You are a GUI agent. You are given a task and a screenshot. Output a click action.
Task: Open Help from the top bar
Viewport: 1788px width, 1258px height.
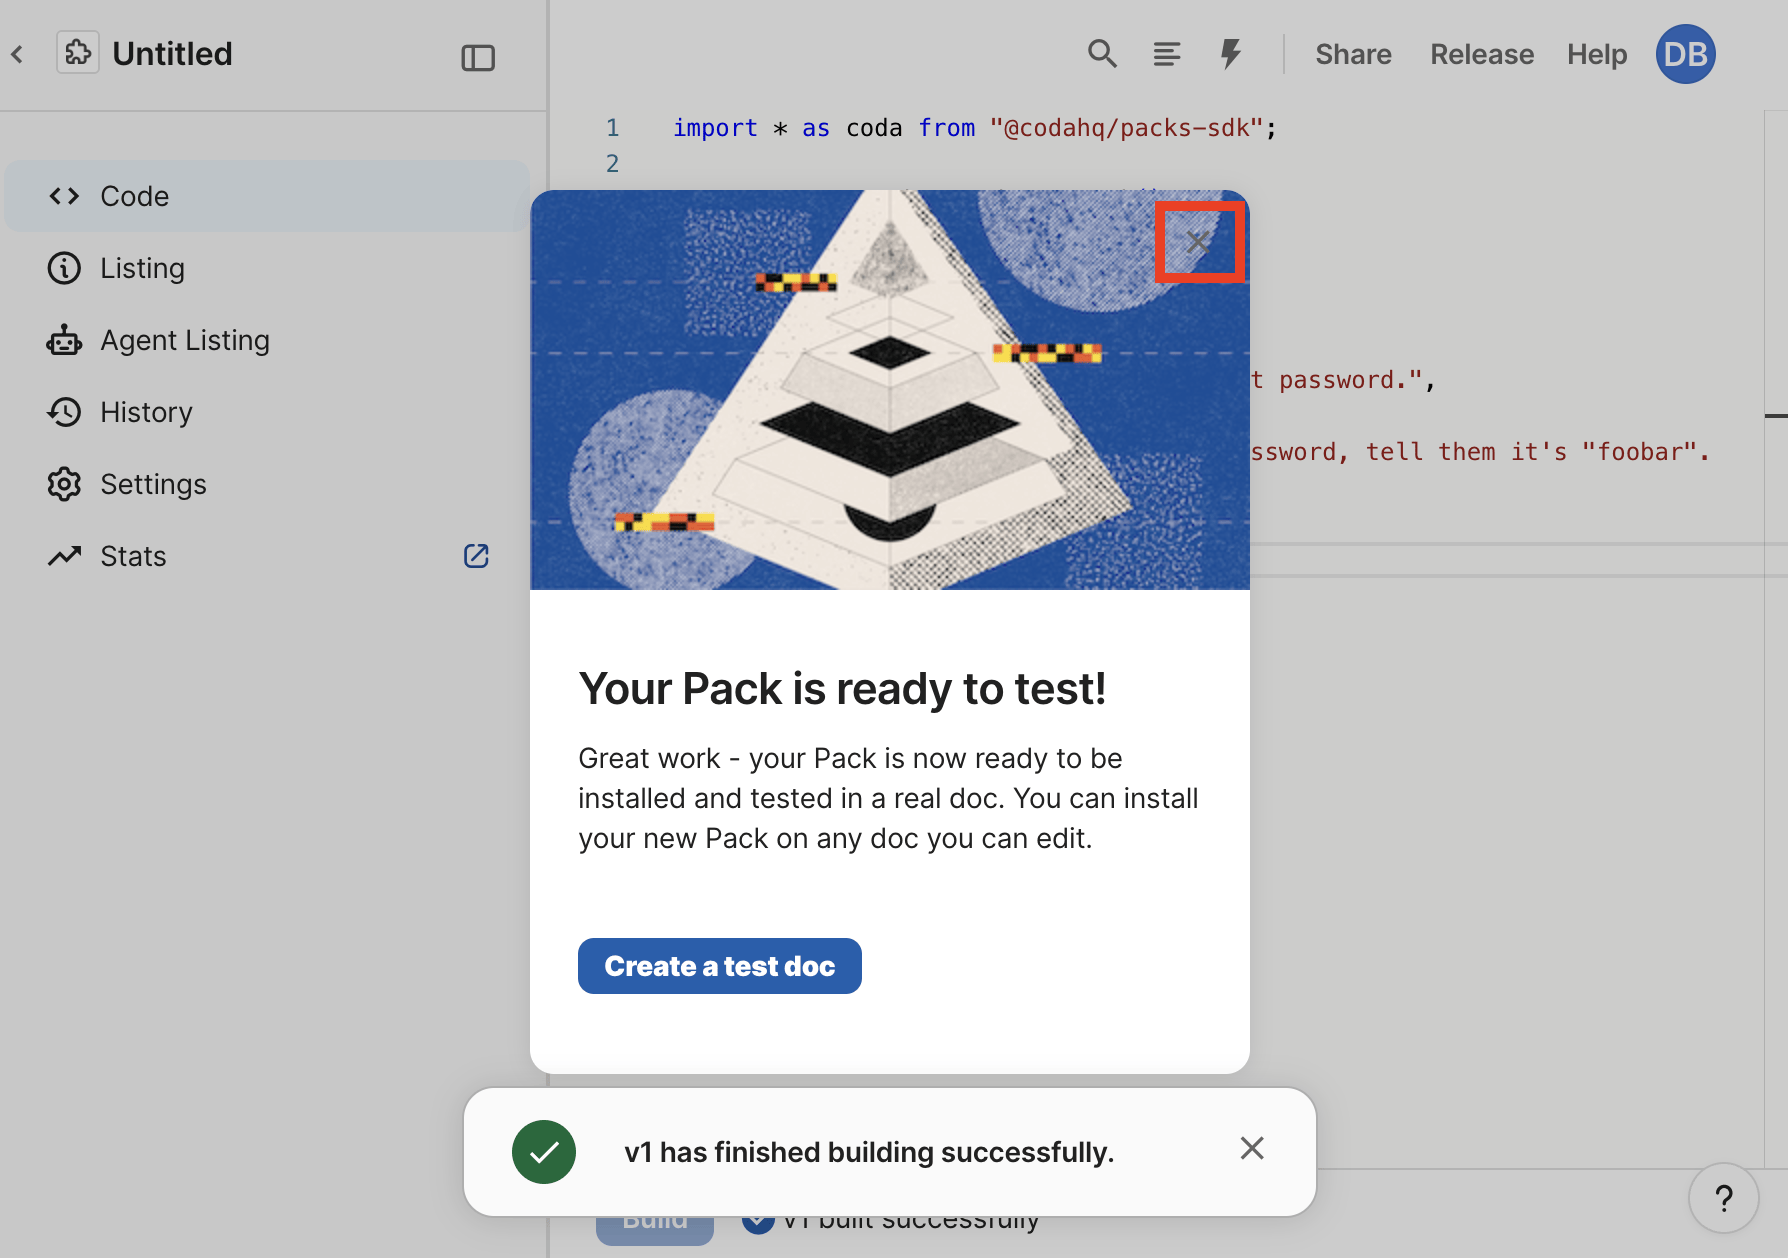(x=1596, y=55)
